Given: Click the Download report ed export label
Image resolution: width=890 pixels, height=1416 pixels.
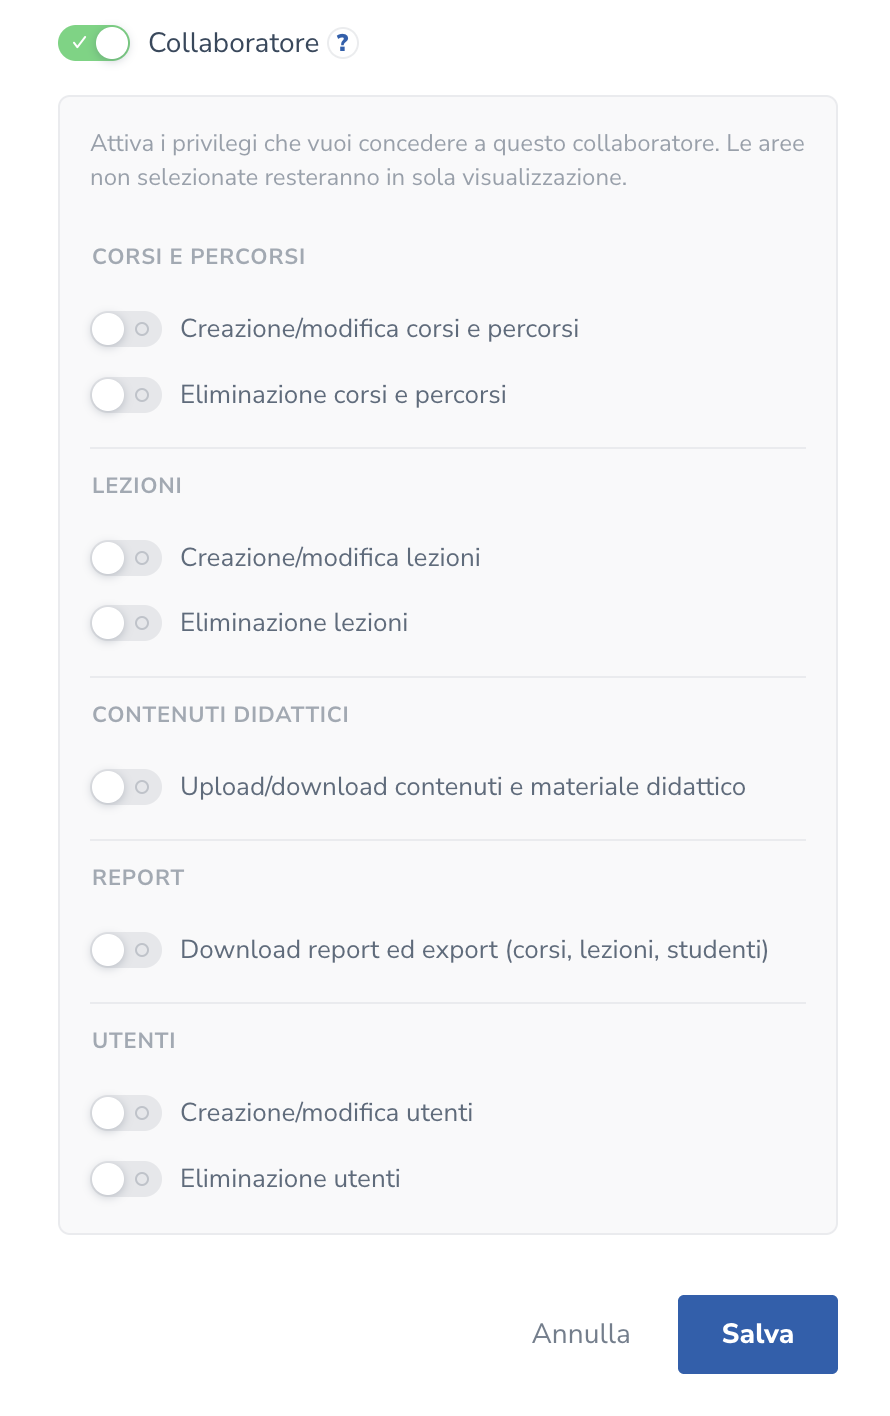Looking at the screenshot, I should [x=475, y=950].
